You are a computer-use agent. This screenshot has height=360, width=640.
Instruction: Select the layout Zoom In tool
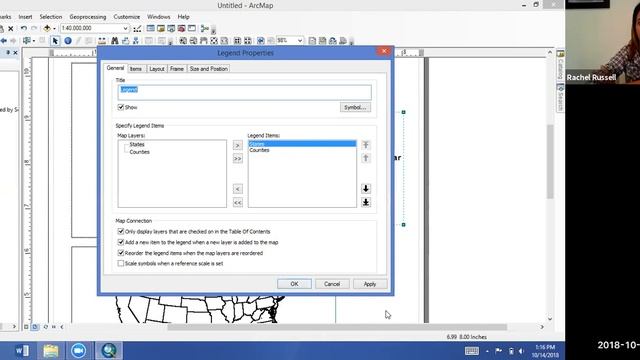[x=183, y=41]
